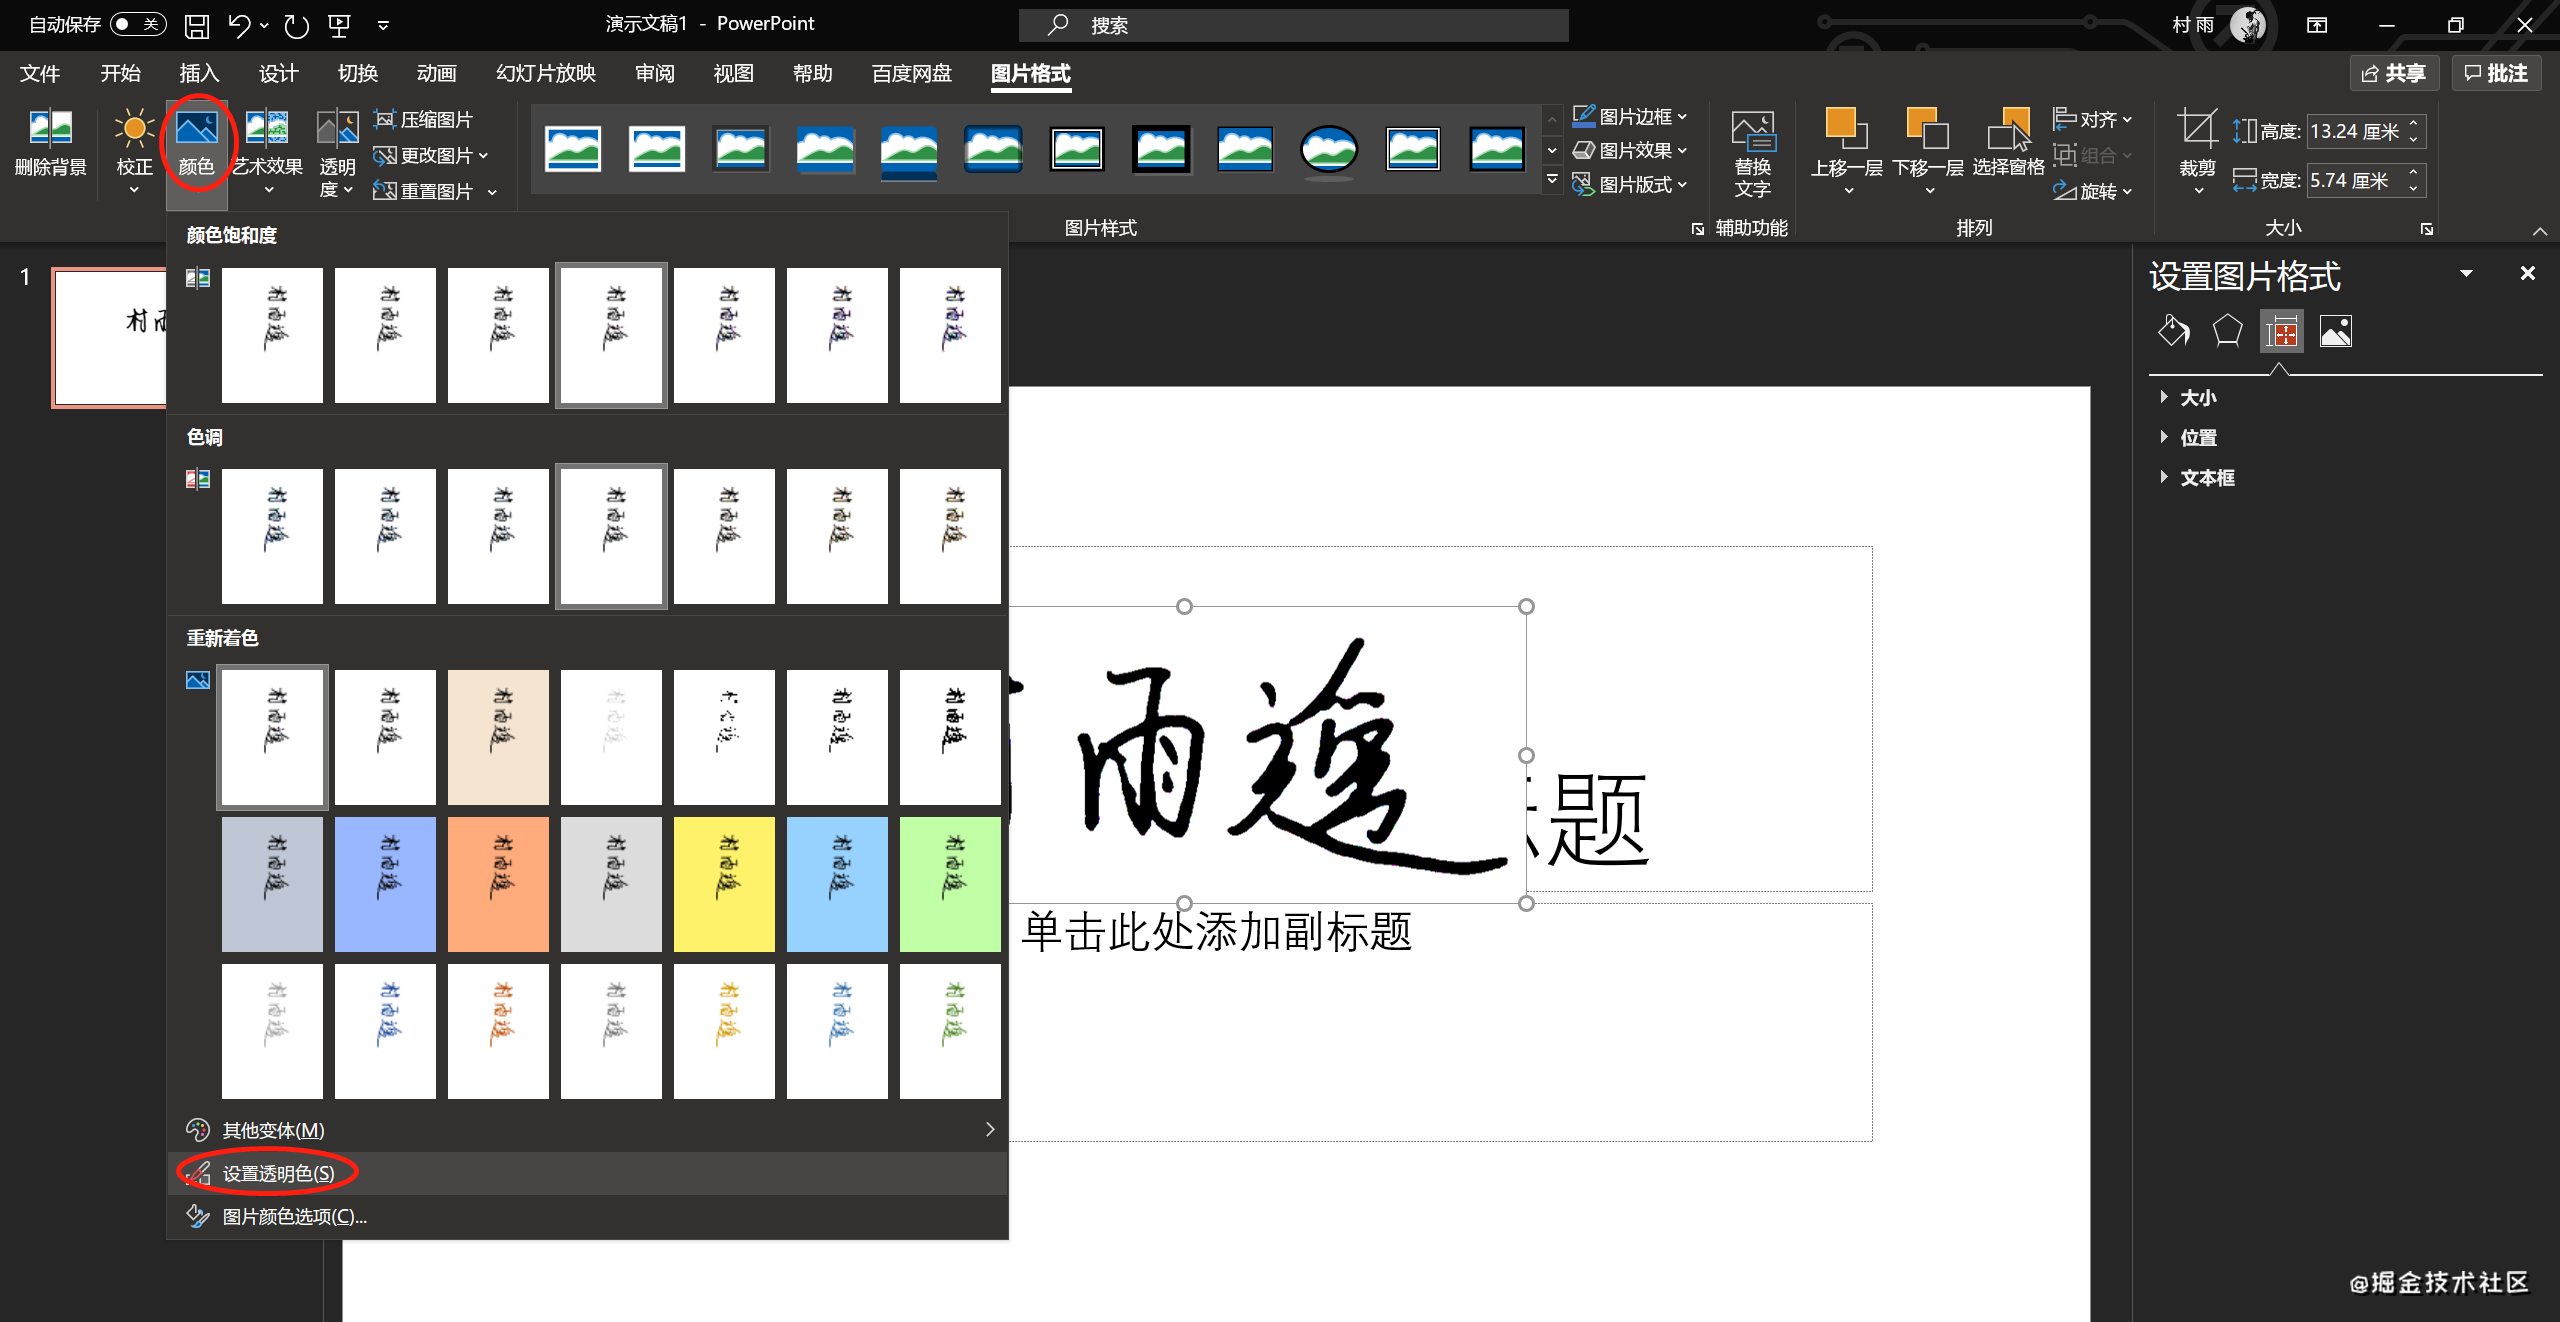Viewport: 2560px width, 1322px height.
Task: Click the Share (共享) button
Action: coord(2394,73)
